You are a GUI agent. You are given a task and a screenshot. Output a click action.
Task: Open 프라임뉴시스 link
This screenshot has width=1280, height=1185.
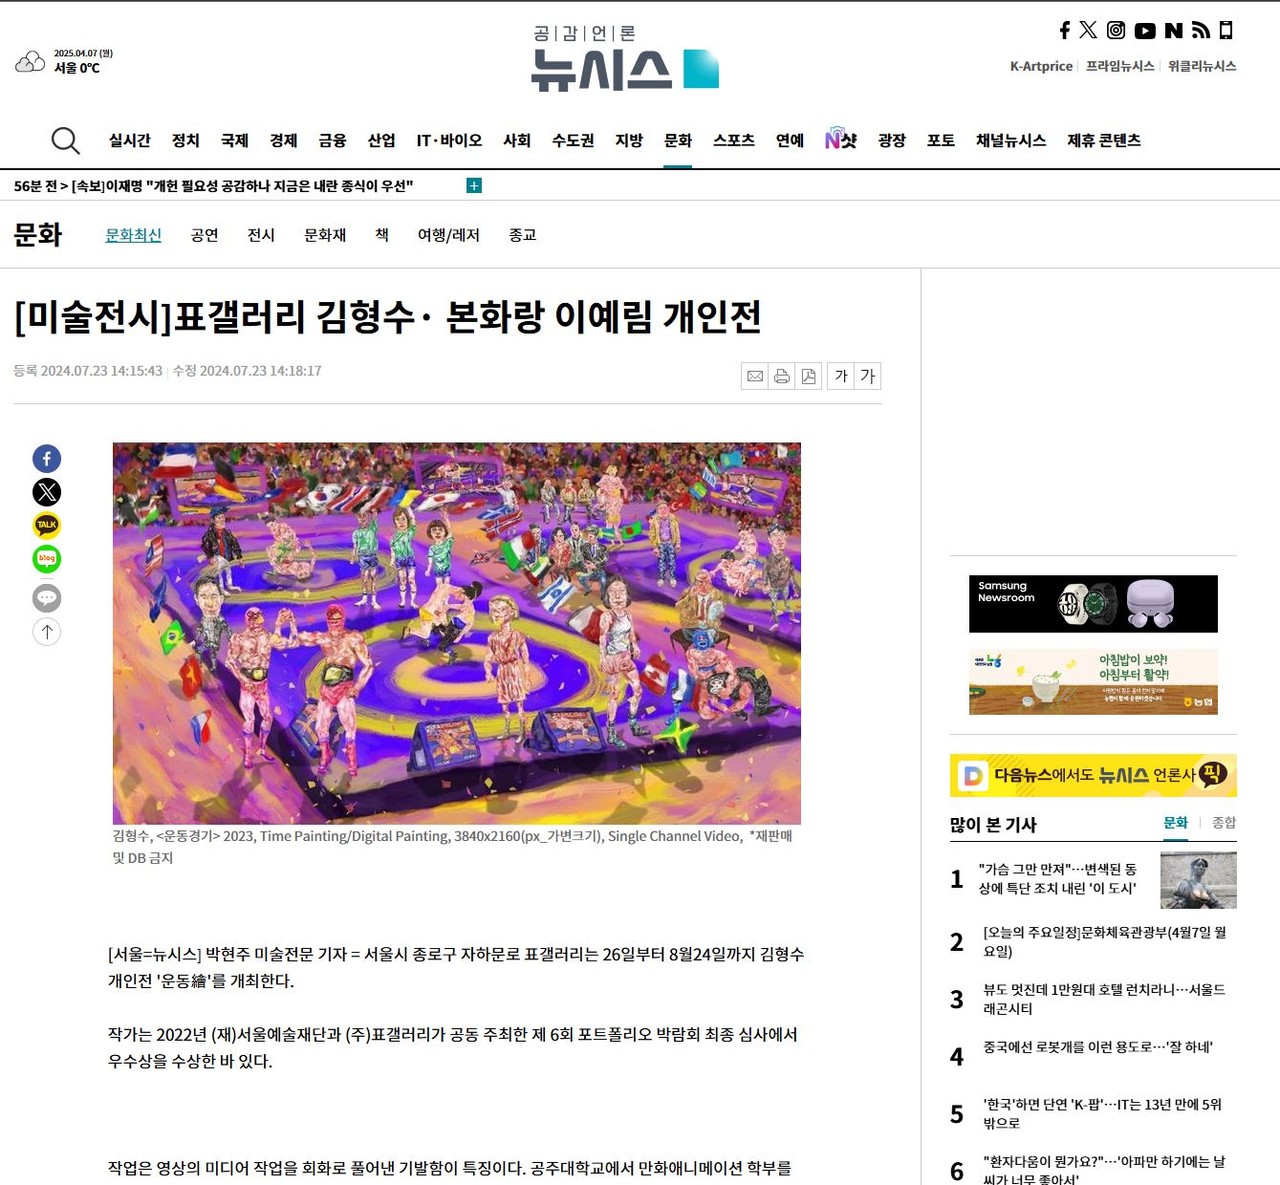[x=1120, y=66]
